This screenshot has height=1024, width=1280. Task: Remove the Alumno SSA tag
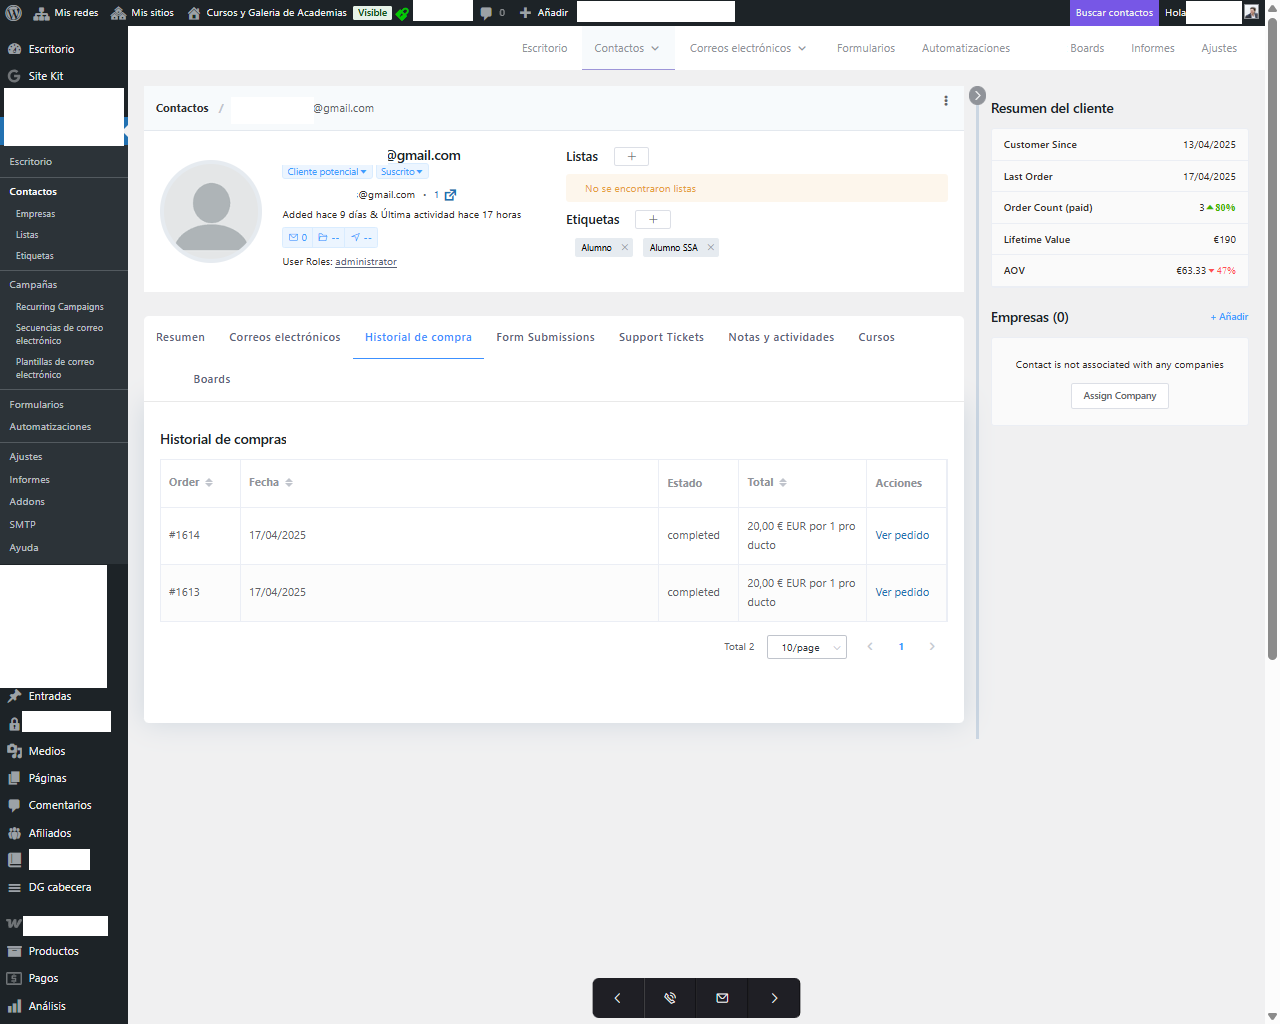[x=711, y=248]
